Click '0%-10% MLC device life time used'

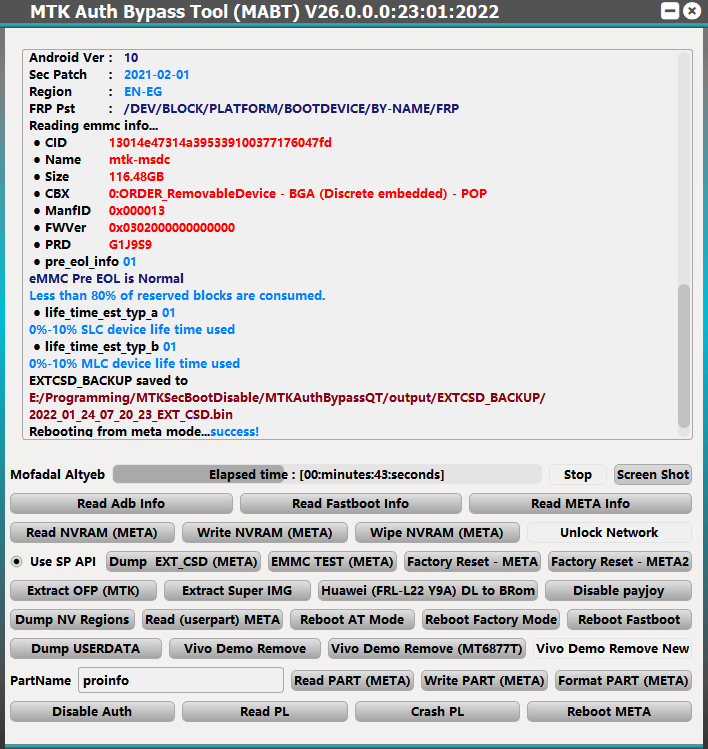[x=134, y=364]
